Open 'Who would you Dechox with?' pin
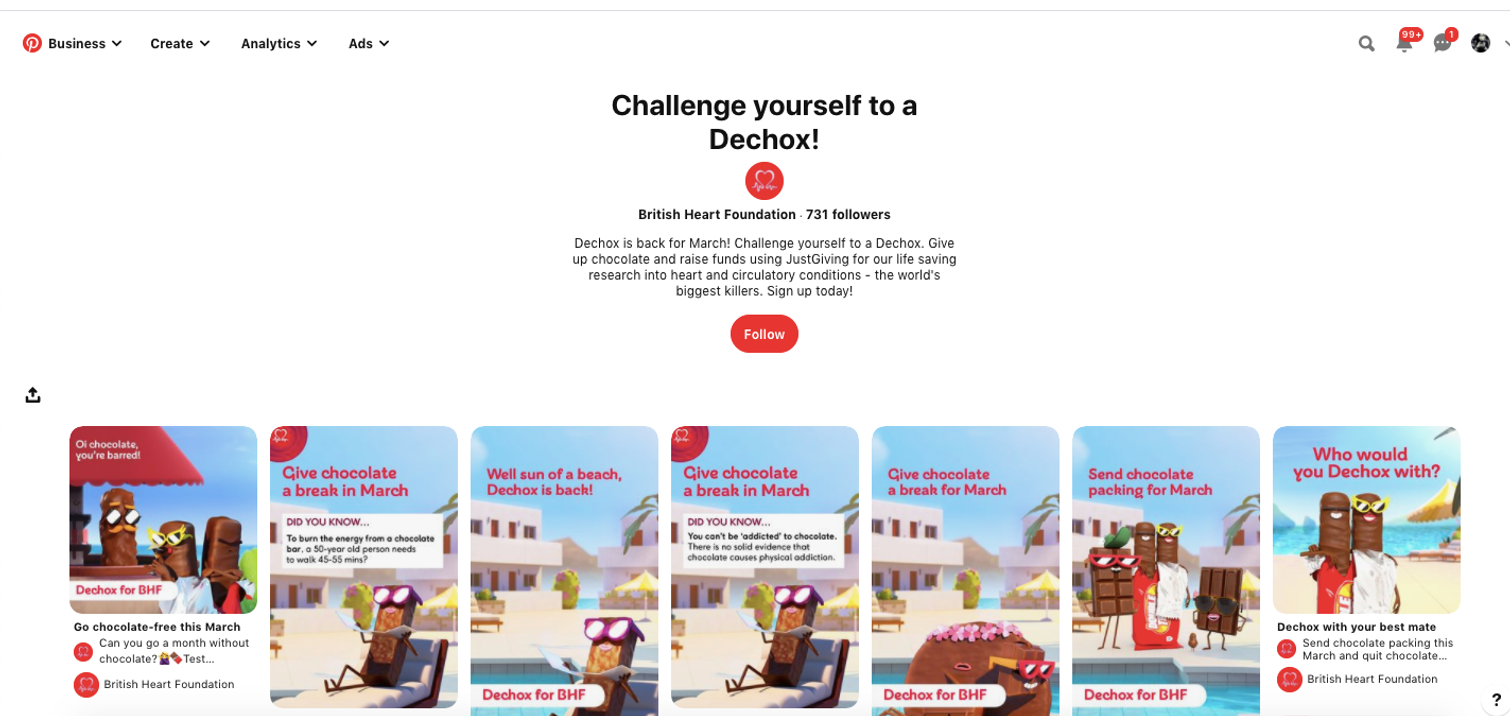This screenshot has height=716, width=1510. pyautogui.click(x=1366, y=520)
